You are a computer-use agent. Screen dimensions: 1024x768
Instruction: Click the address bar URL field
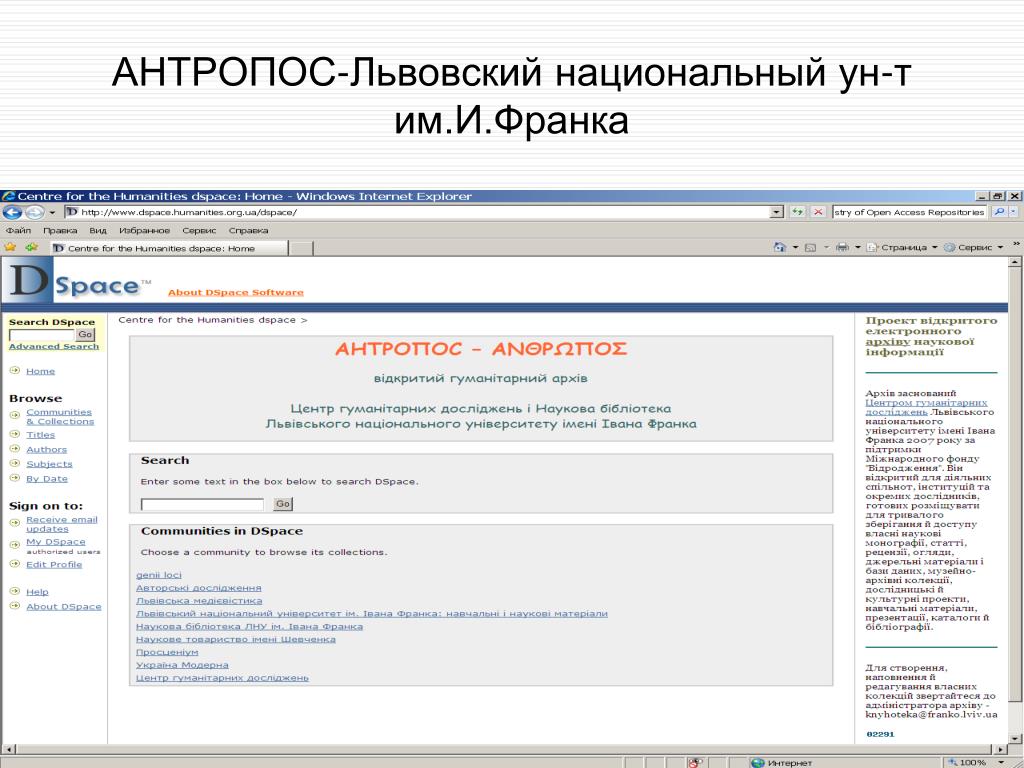click(x=418, y=212)
